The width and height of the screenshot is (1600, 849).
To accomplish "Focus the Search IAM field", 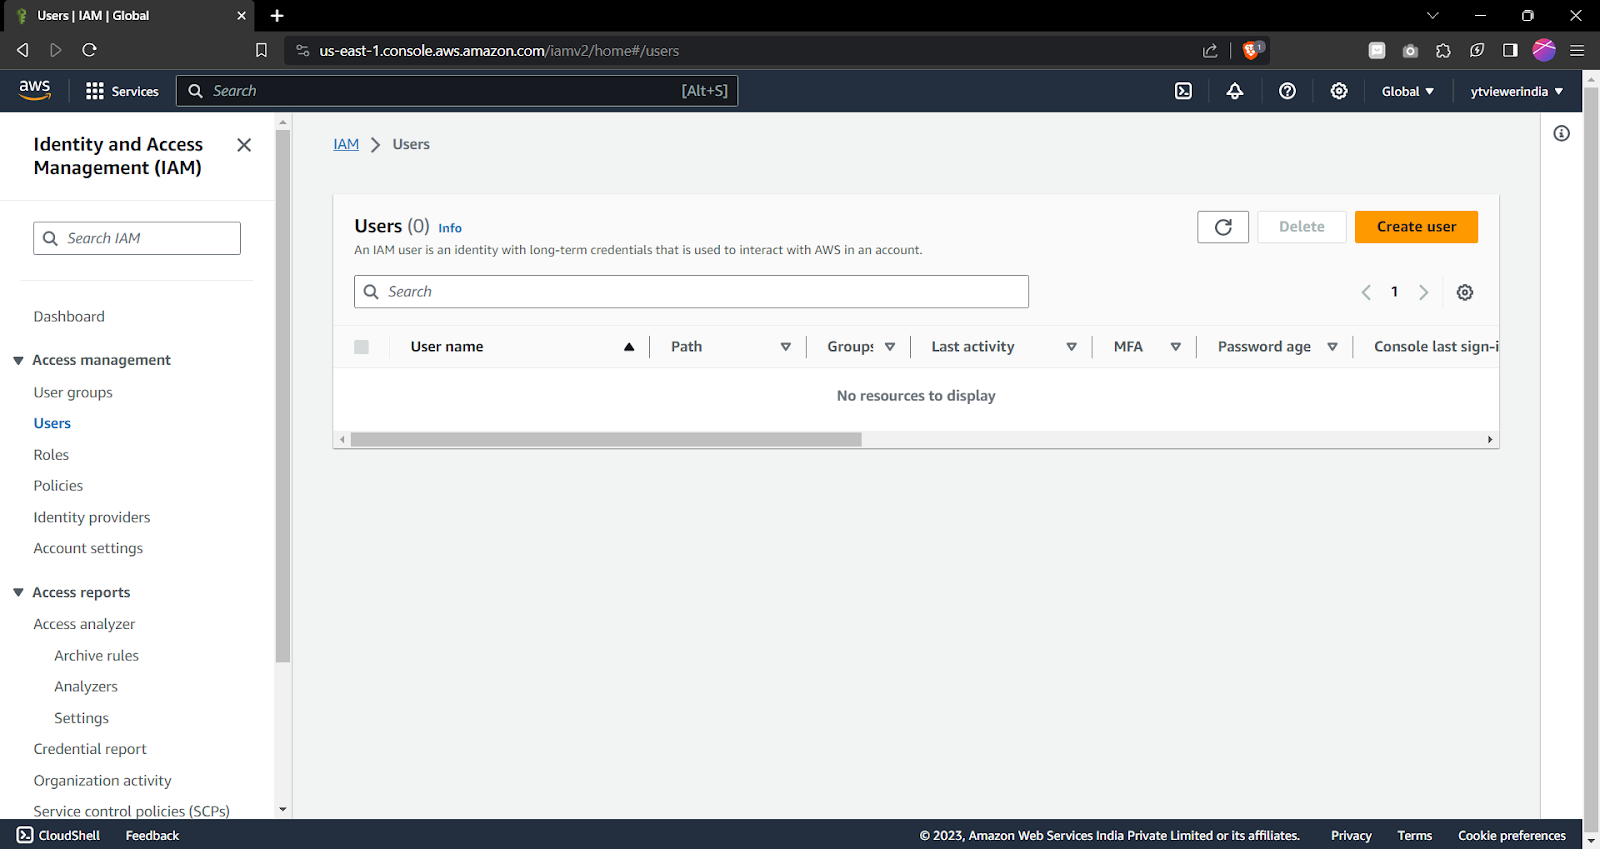I will tap(137, 238).
